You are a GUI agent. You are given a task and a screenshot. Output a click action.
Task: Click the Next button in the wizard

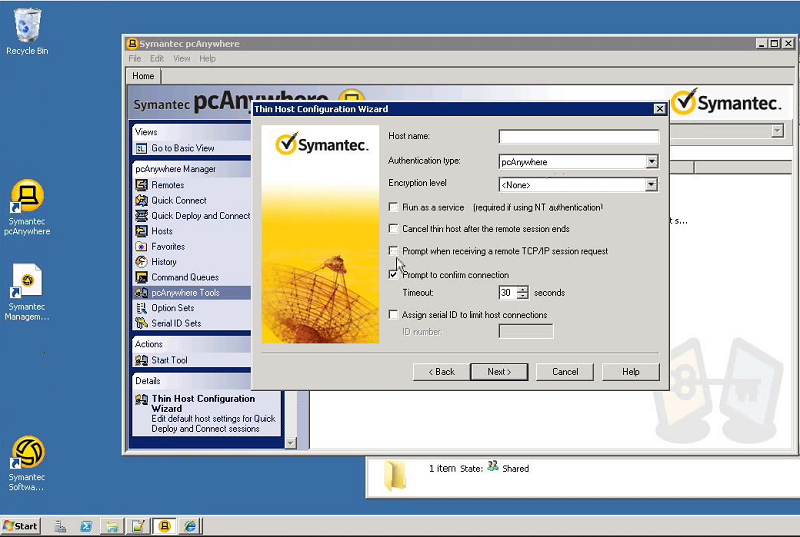499,372
